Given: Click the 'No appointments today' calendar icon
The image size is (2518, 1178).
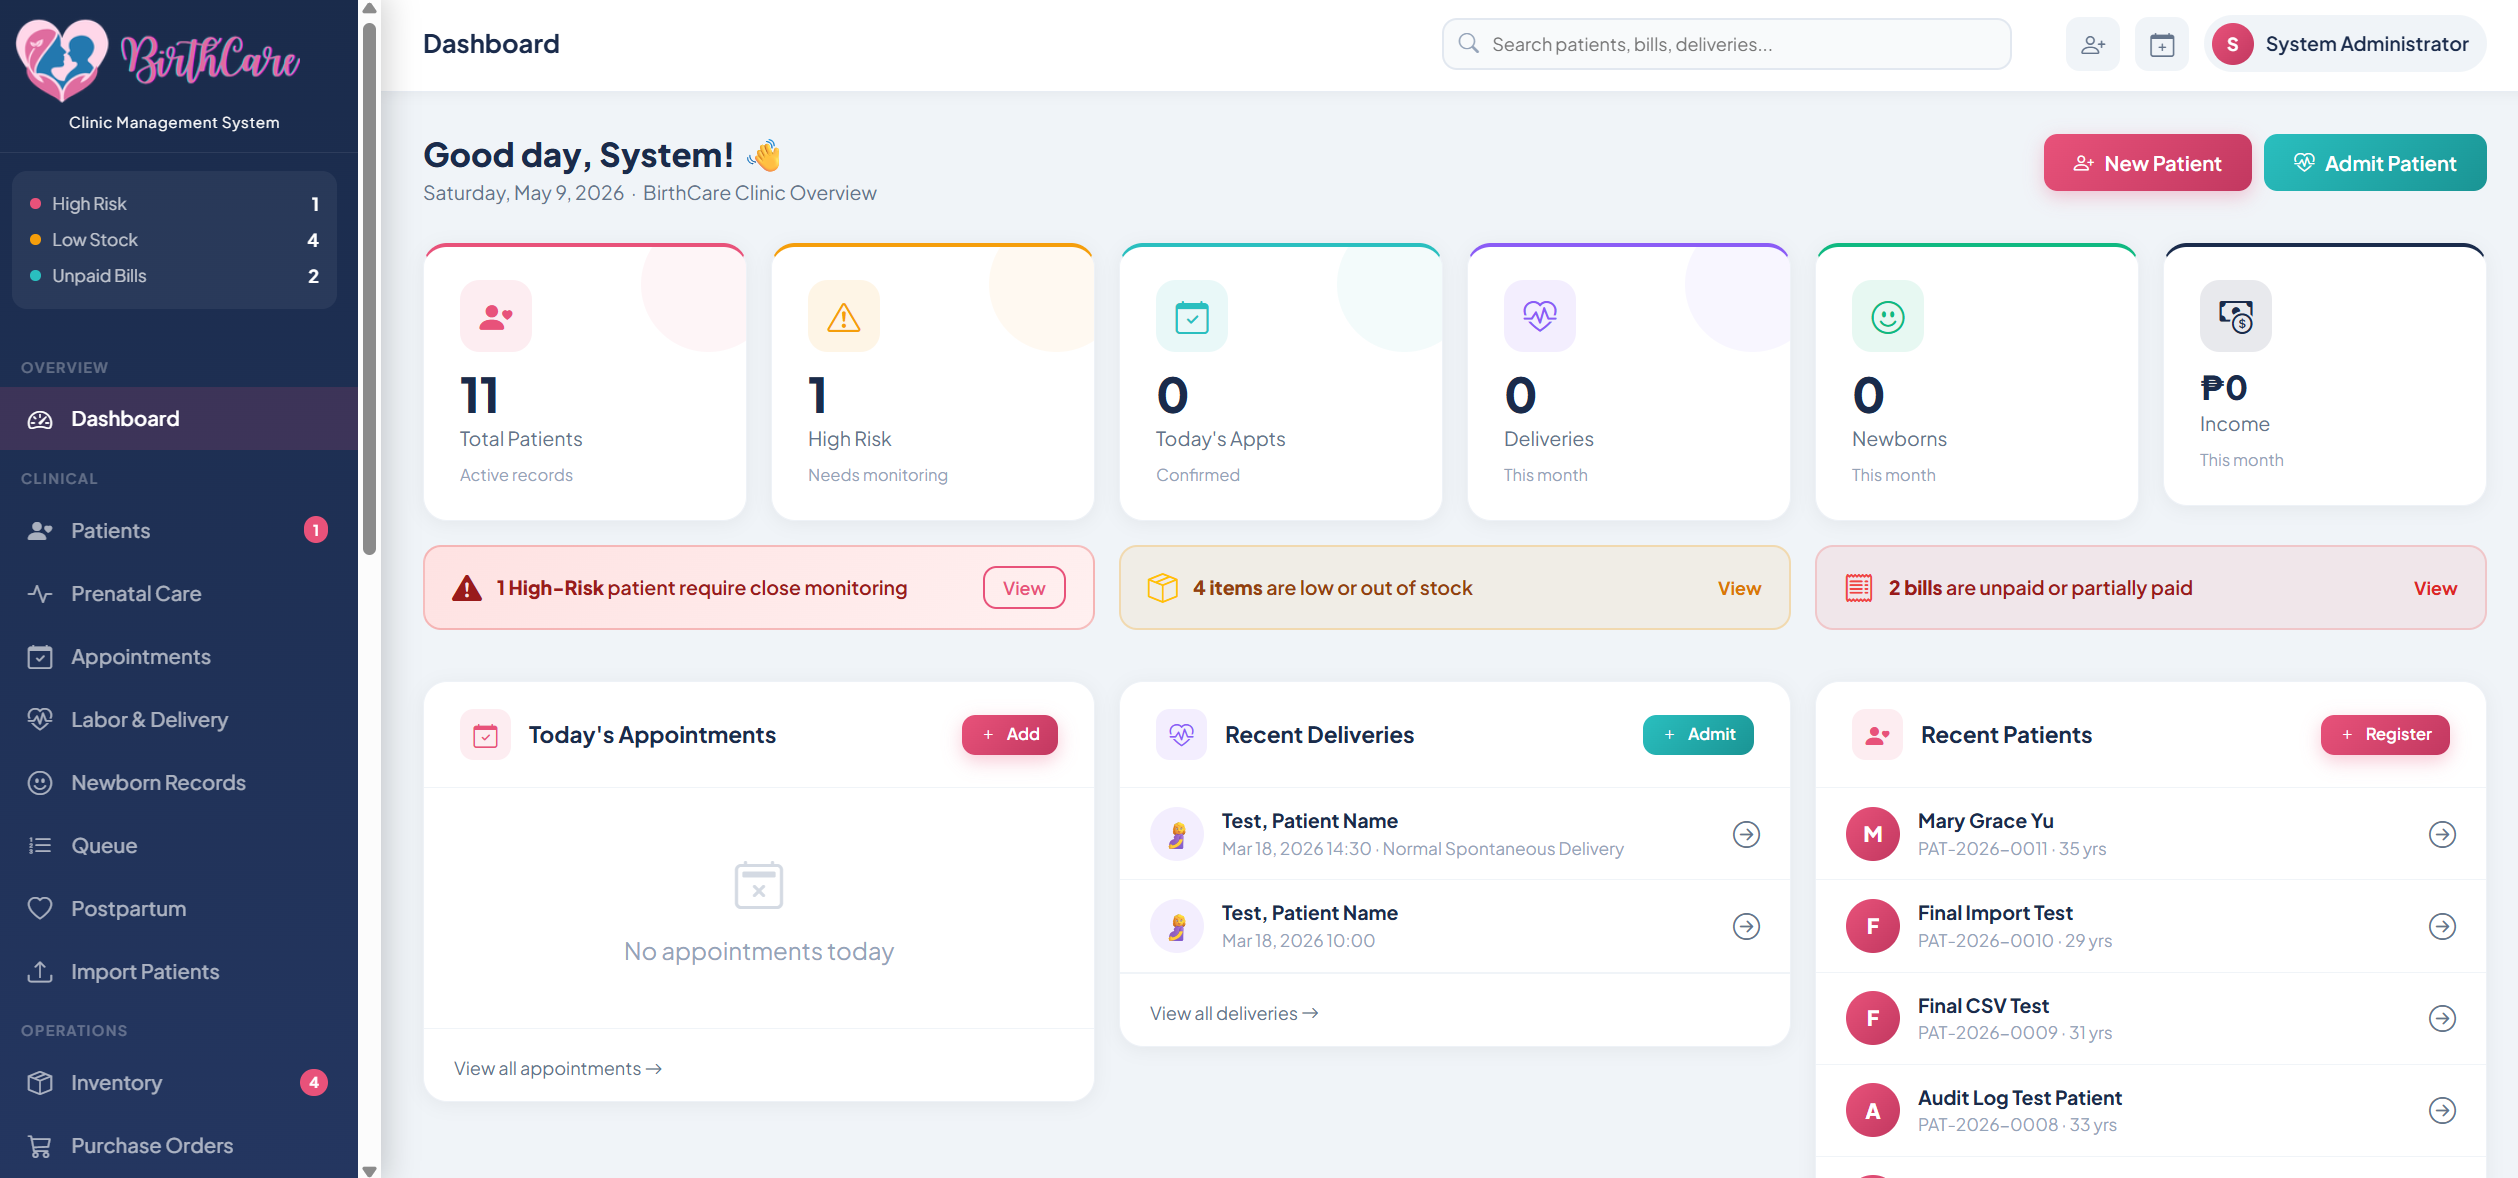Looking at the screenshot, I should (759, 885).
